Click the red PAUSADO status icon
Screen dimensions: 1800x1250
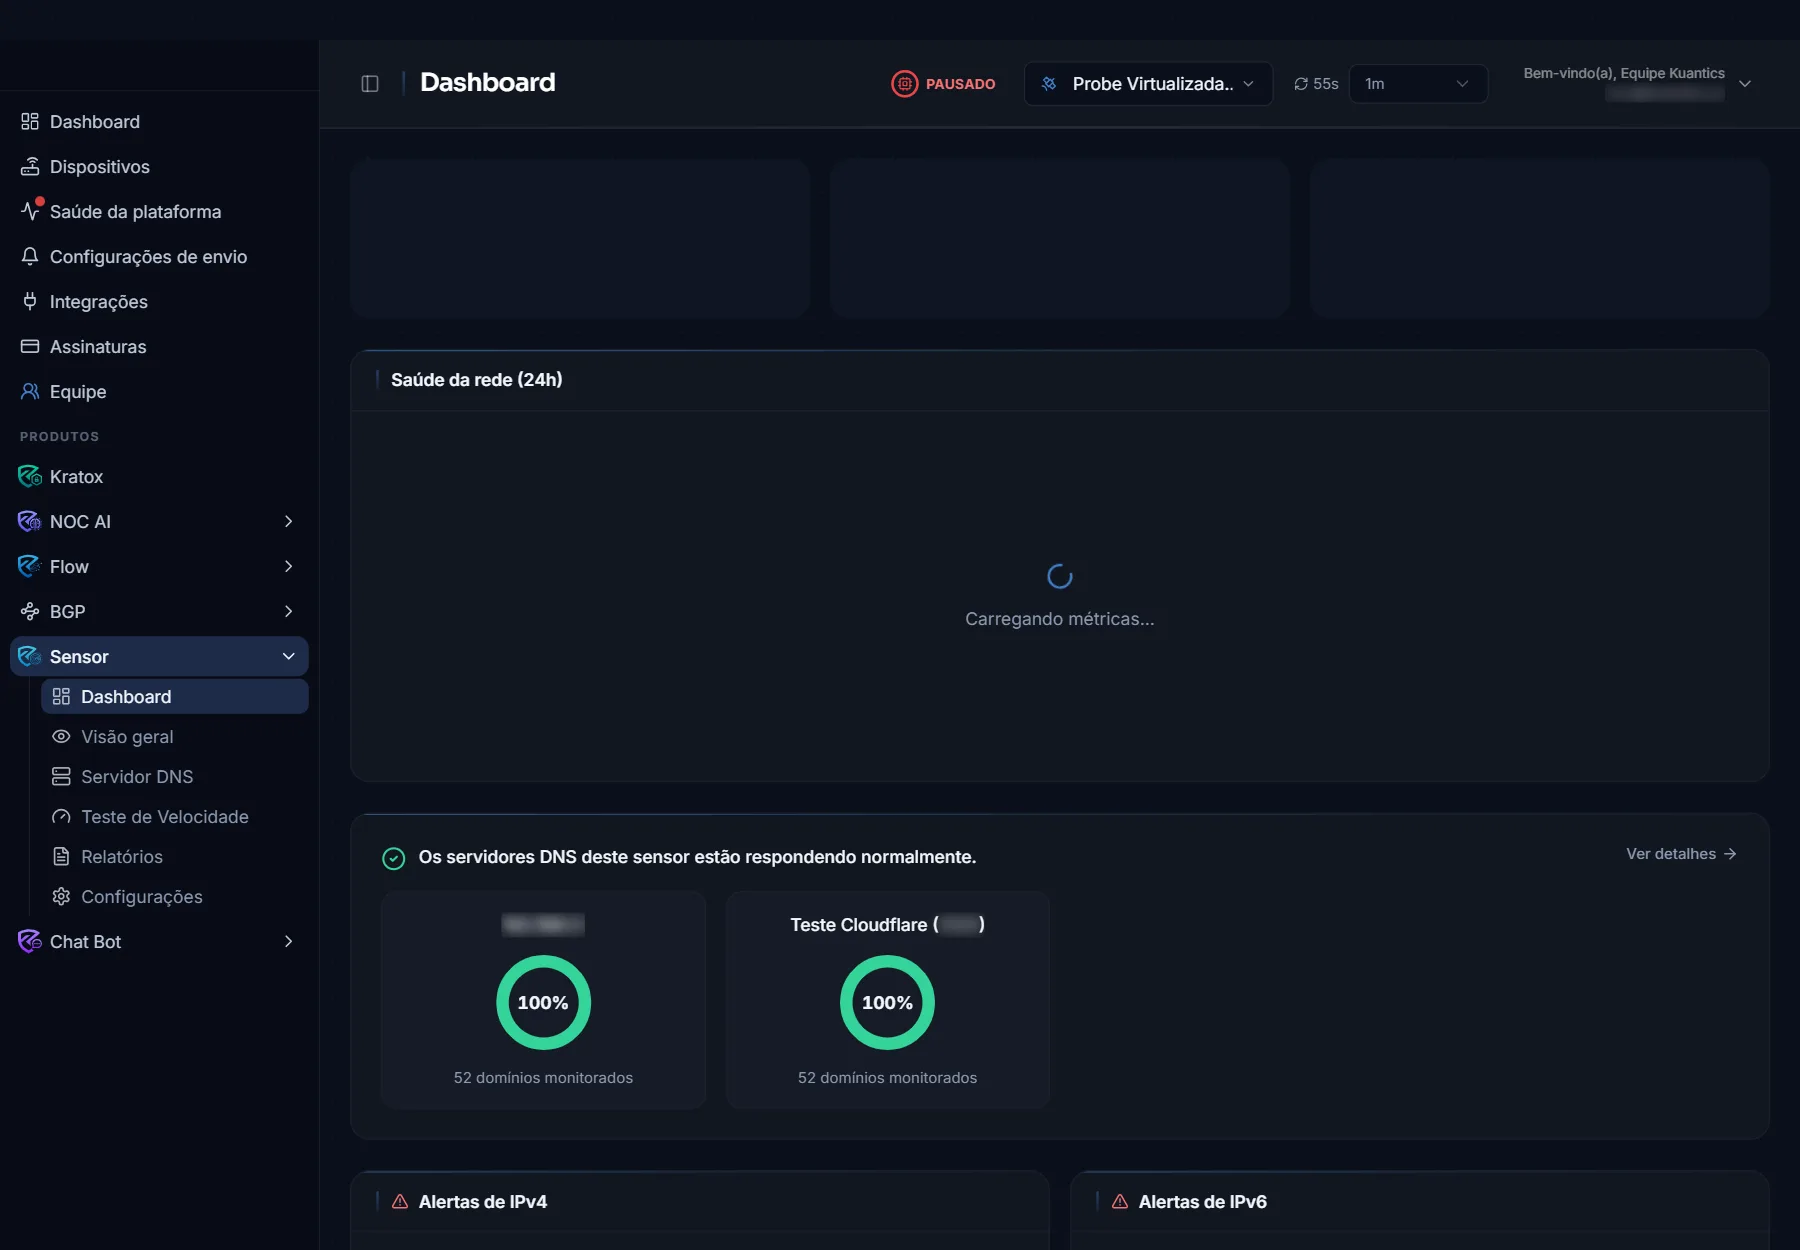(904, 84)
